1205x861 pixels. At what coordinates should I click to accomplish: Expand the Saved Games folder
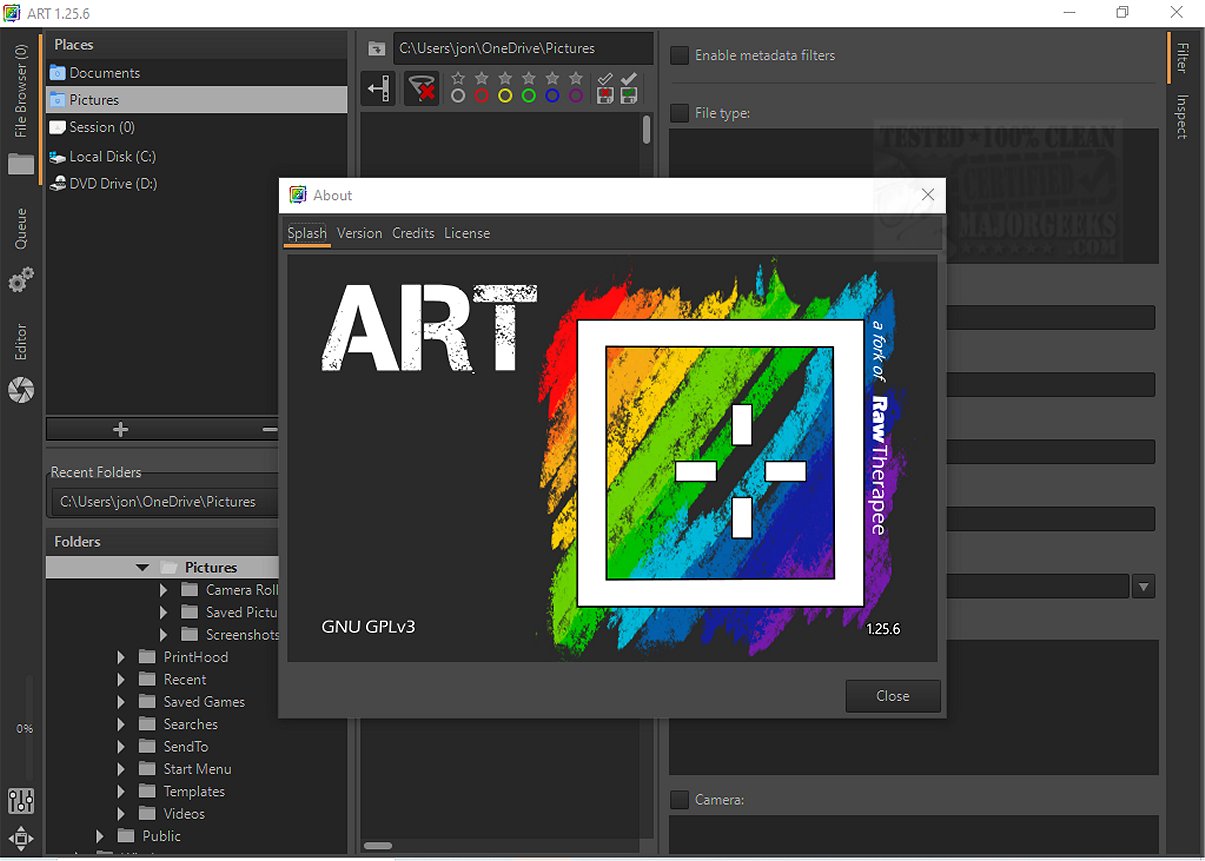pos(121,702)
